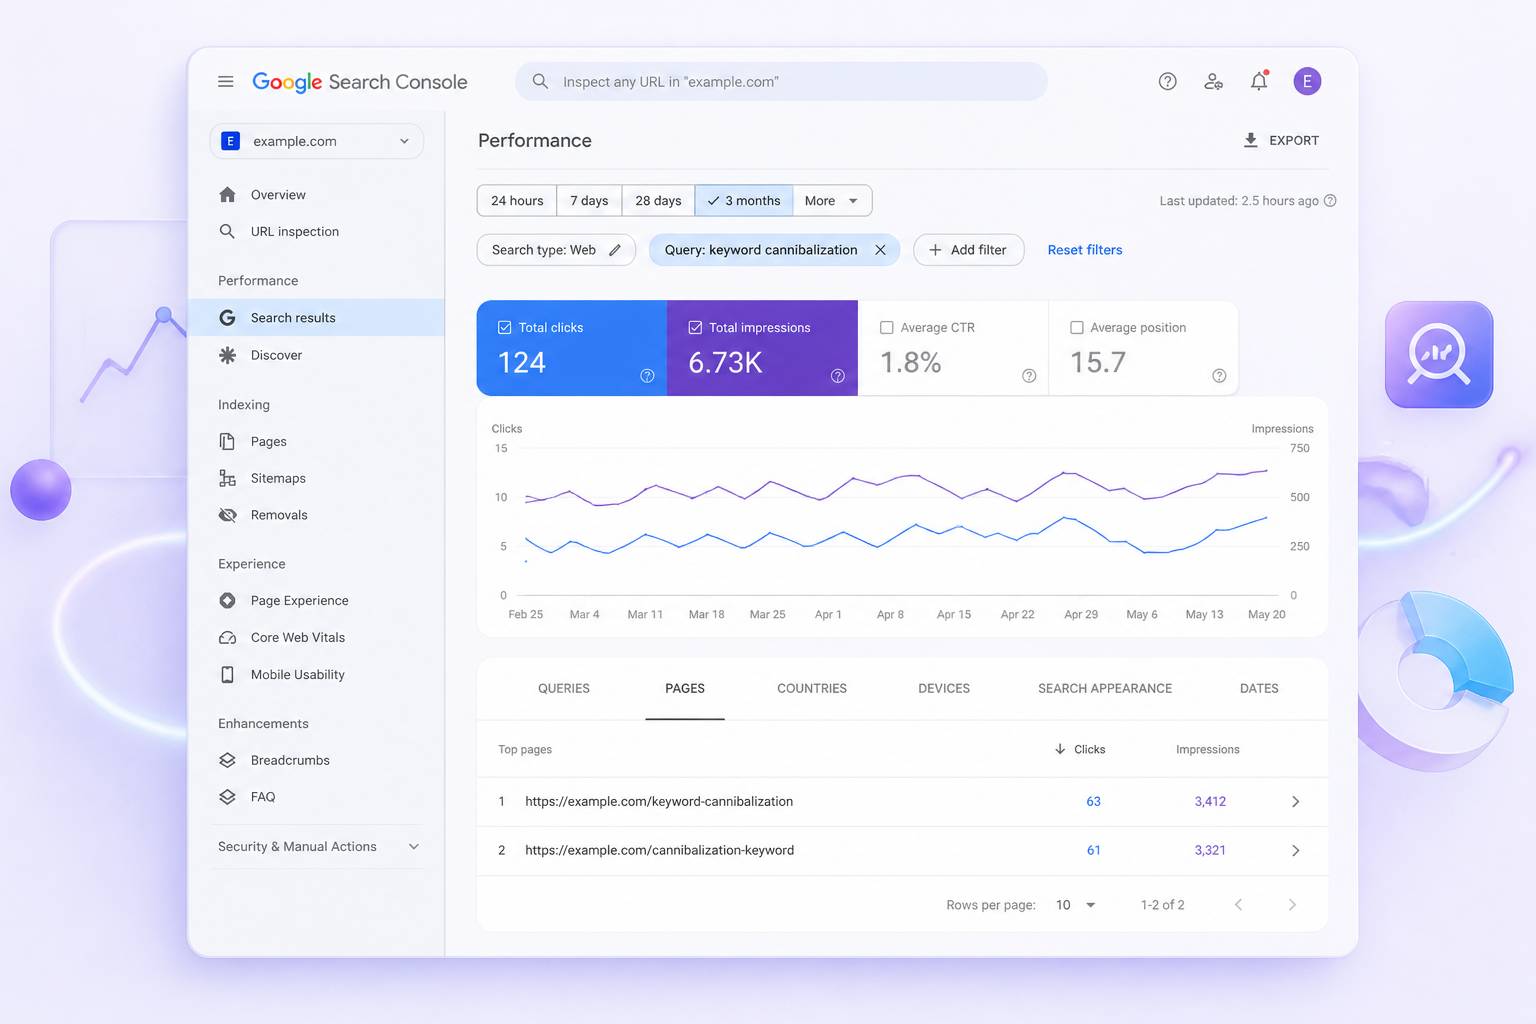Open the Users and permissions icon
Viewport: 1536px width, 1024px height.
(x=1213, y=81)
